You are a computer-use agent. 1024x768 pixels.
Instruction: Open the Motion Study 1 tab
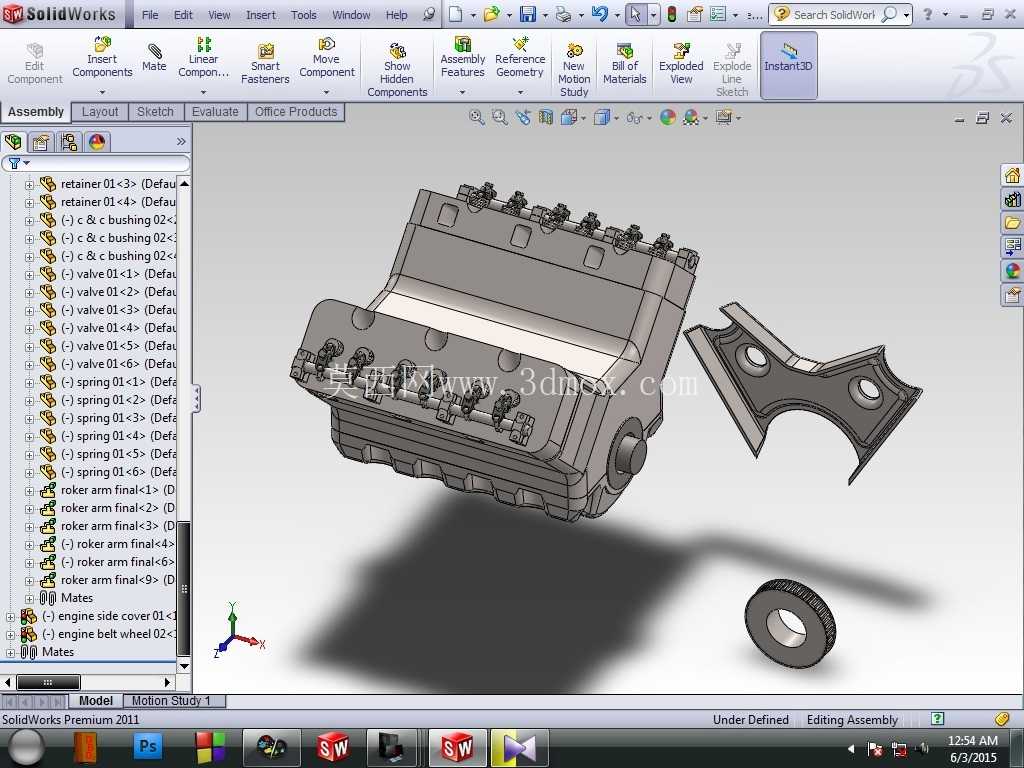(171, 701)
